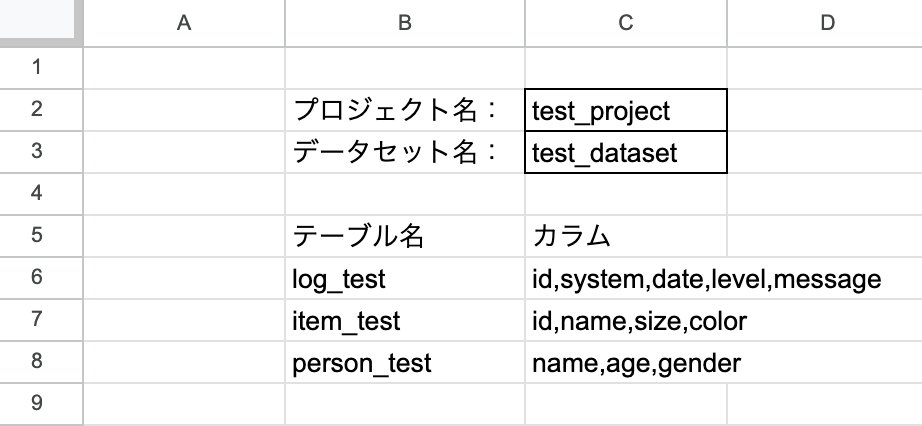The image size is (922, 426).
Task: Select column D header
Action: (826, 23)
